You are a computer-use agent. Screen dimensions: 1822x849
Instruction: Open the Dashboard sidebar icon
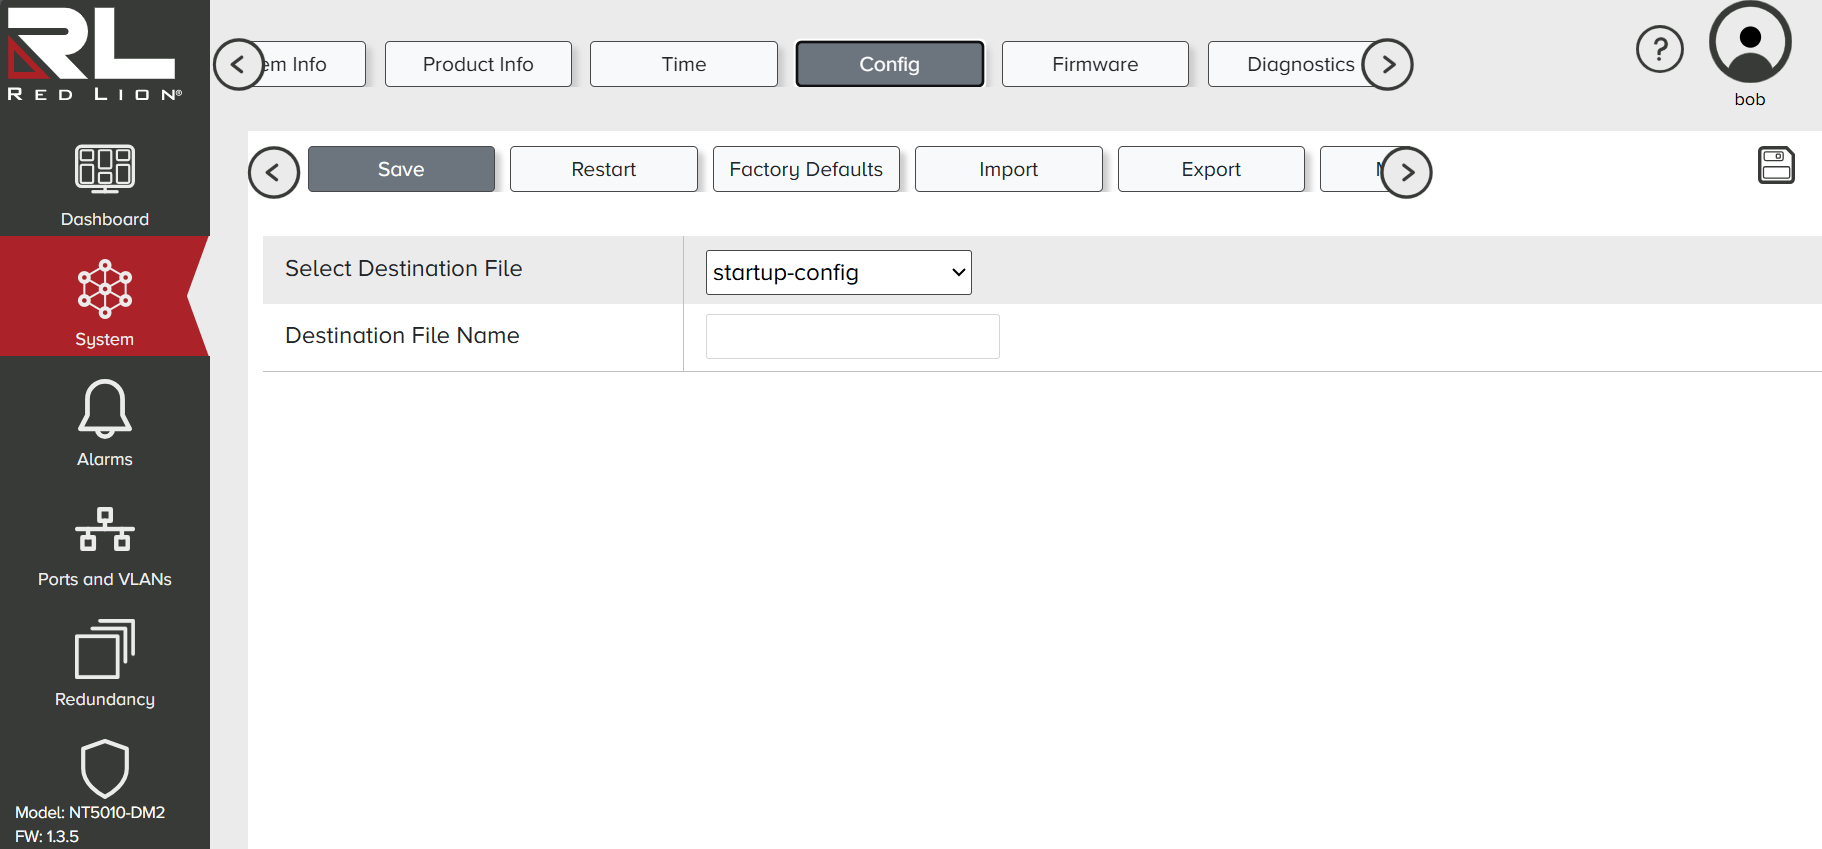point(105,170)
